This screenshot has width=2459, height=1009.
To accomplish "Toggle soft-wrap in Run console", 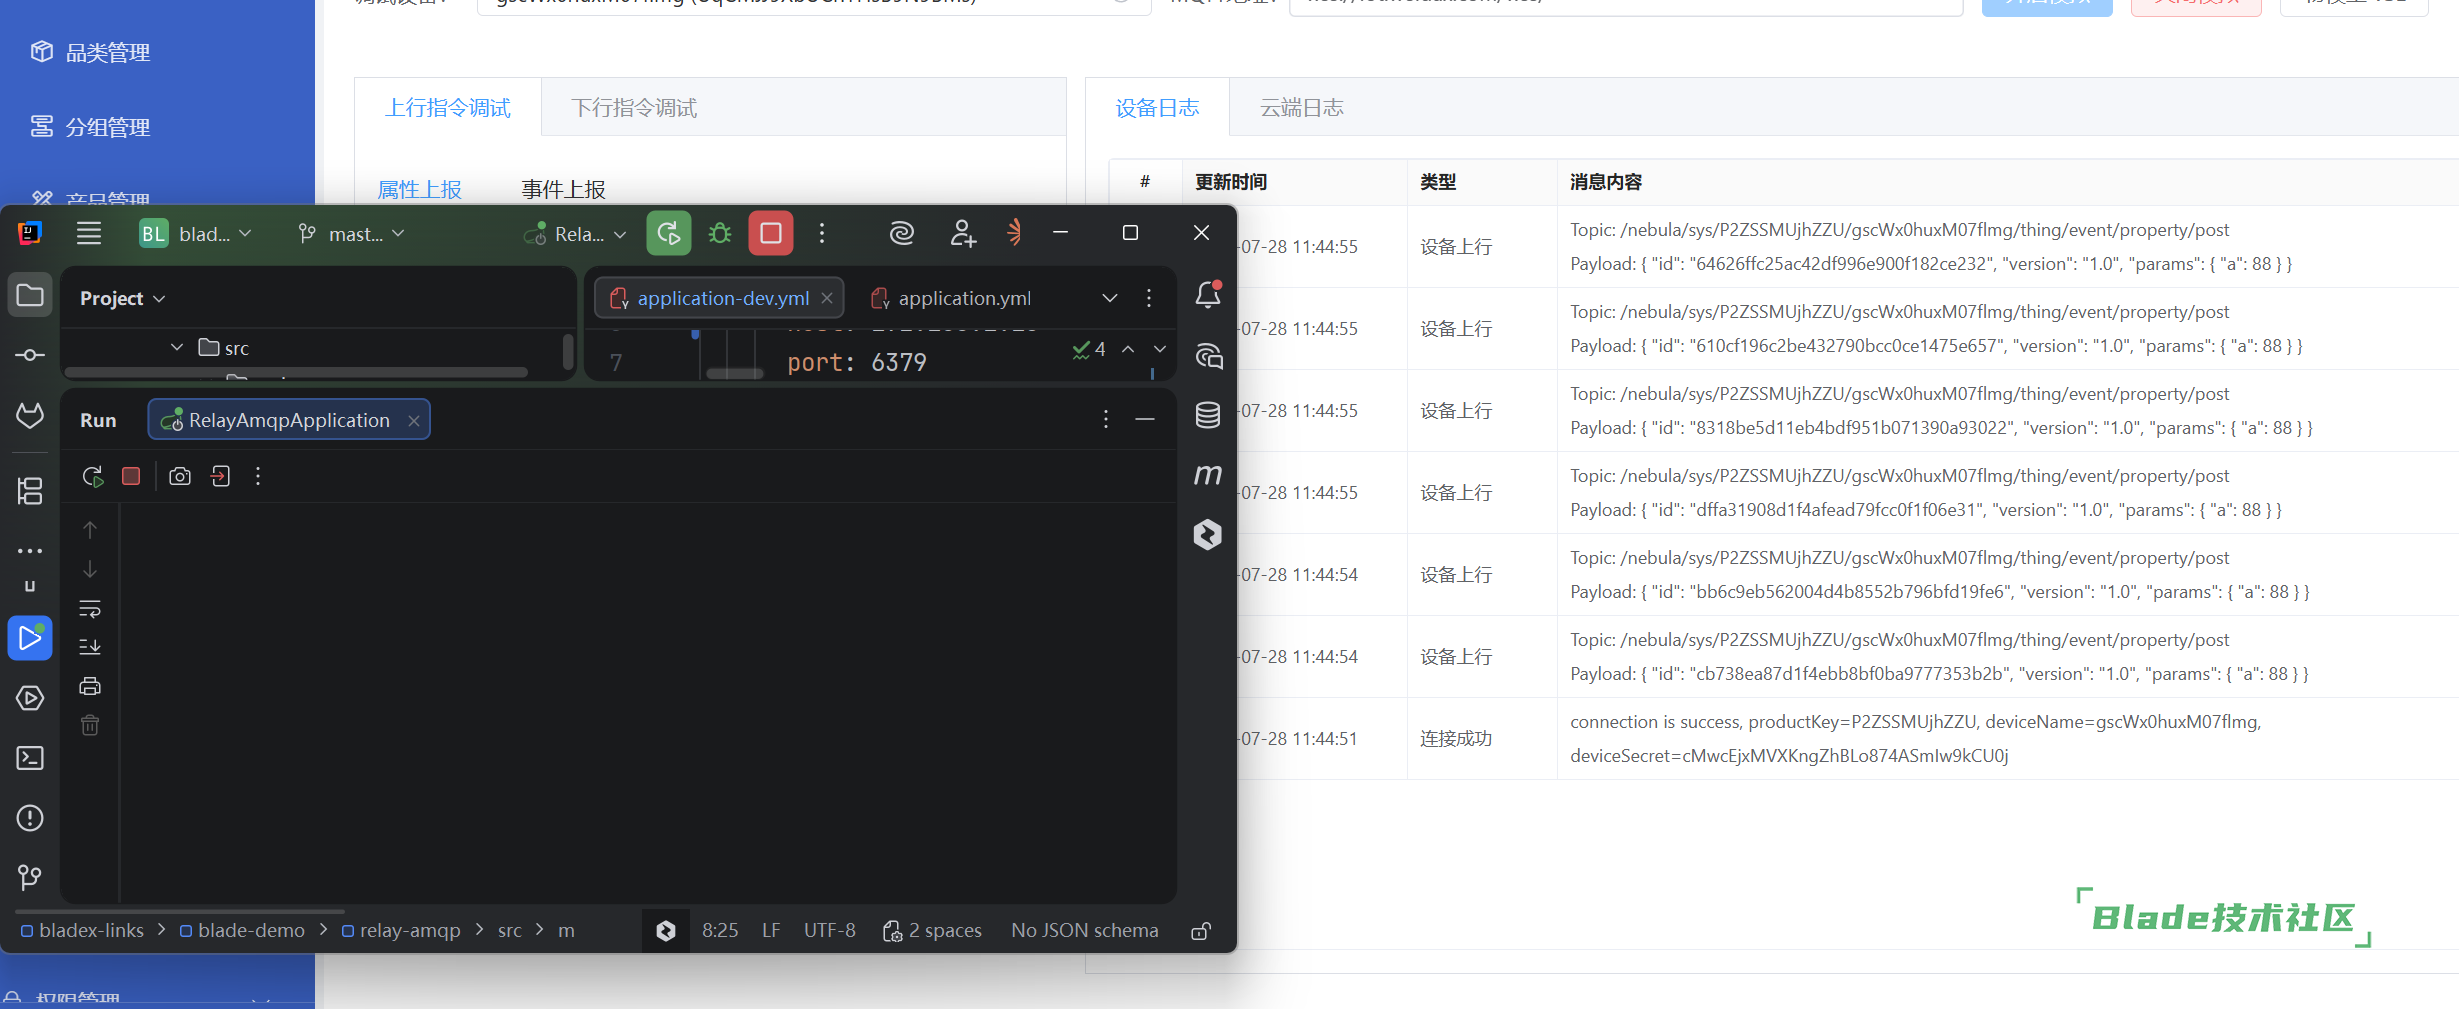I will tap(90, 608).
